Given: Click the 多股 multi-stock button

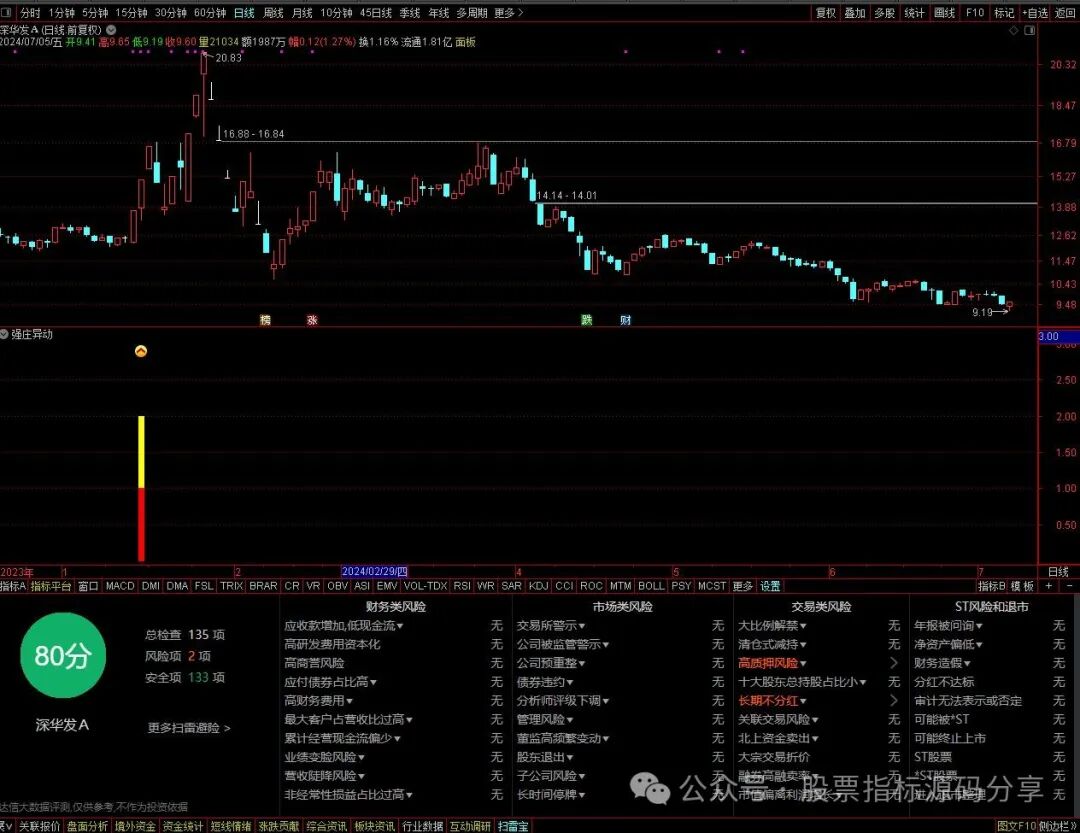Looking at the screenshot, I should coord(884,12).
